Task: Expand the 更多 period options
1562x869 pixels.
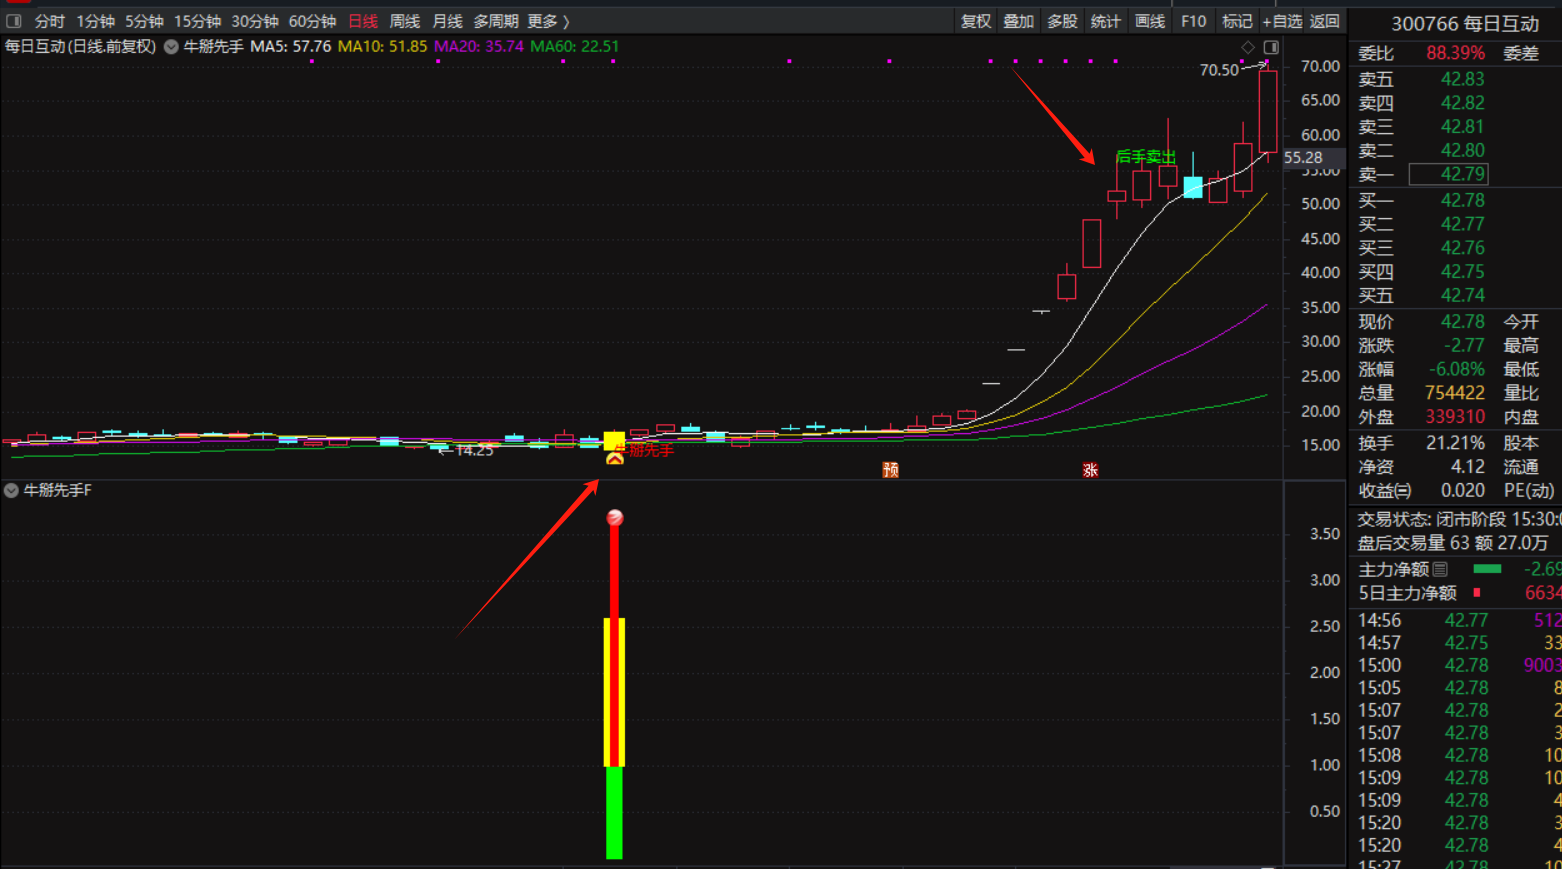Action: click(x=548, y=21)
